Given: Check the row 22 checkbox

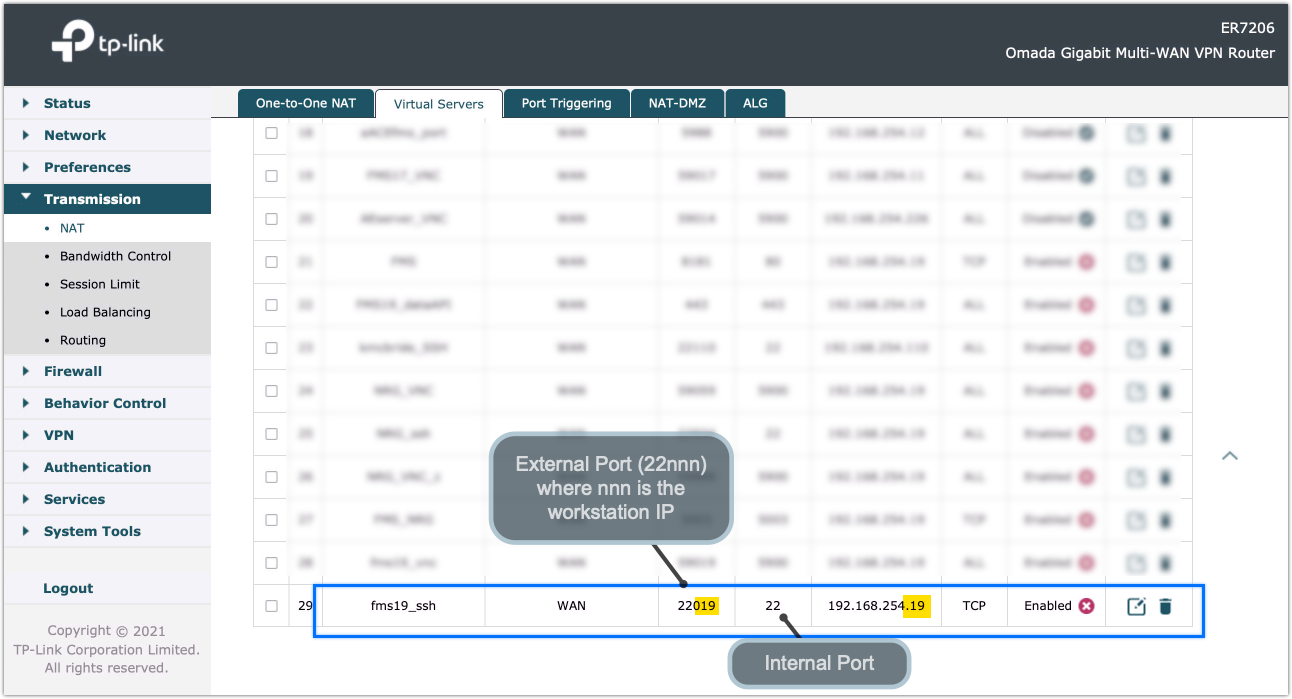Looking at the screenshot, I should pyautogui.click(x=271, y=305).
